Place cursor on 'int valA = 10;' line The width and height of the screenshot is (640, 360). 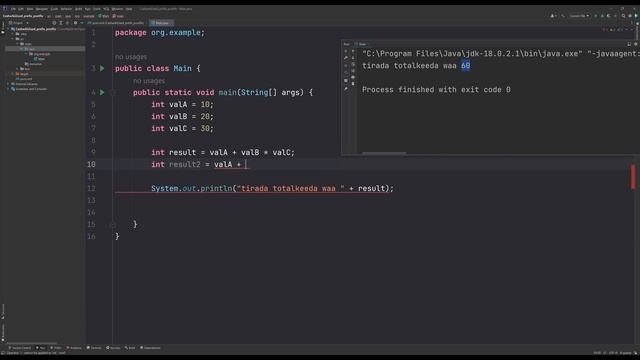182,104
